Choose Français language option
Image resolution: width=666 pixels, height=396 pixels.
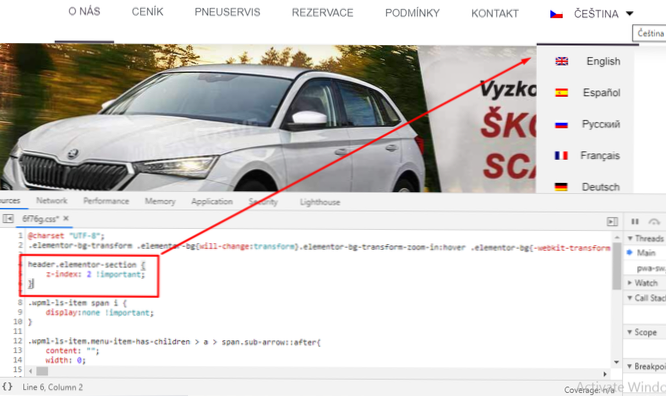[600, 156]
